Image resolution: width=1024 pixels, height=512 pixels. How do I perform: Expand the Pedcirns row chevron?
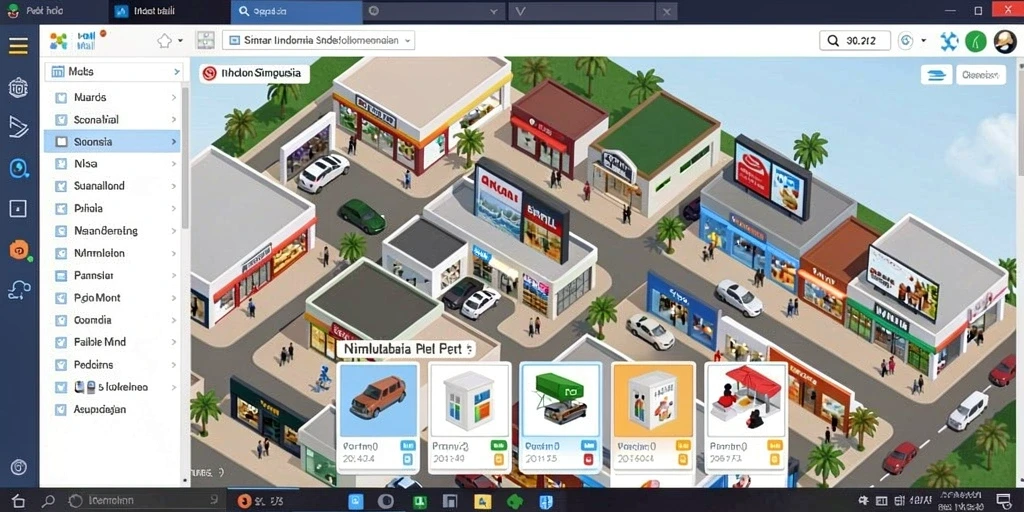point(174,365)
